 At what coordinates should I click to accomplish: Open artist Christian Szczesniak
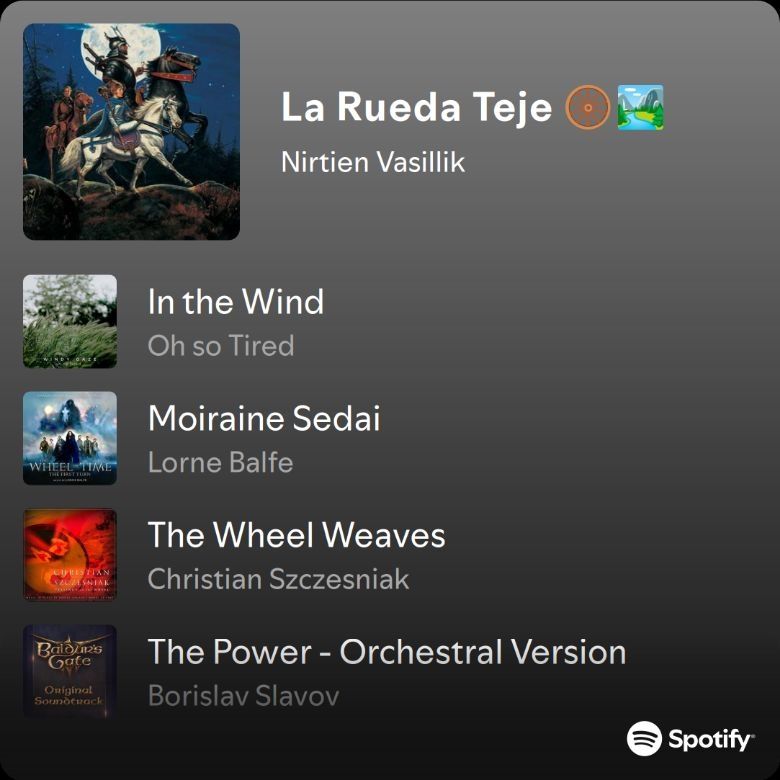(x=279, y=579)
